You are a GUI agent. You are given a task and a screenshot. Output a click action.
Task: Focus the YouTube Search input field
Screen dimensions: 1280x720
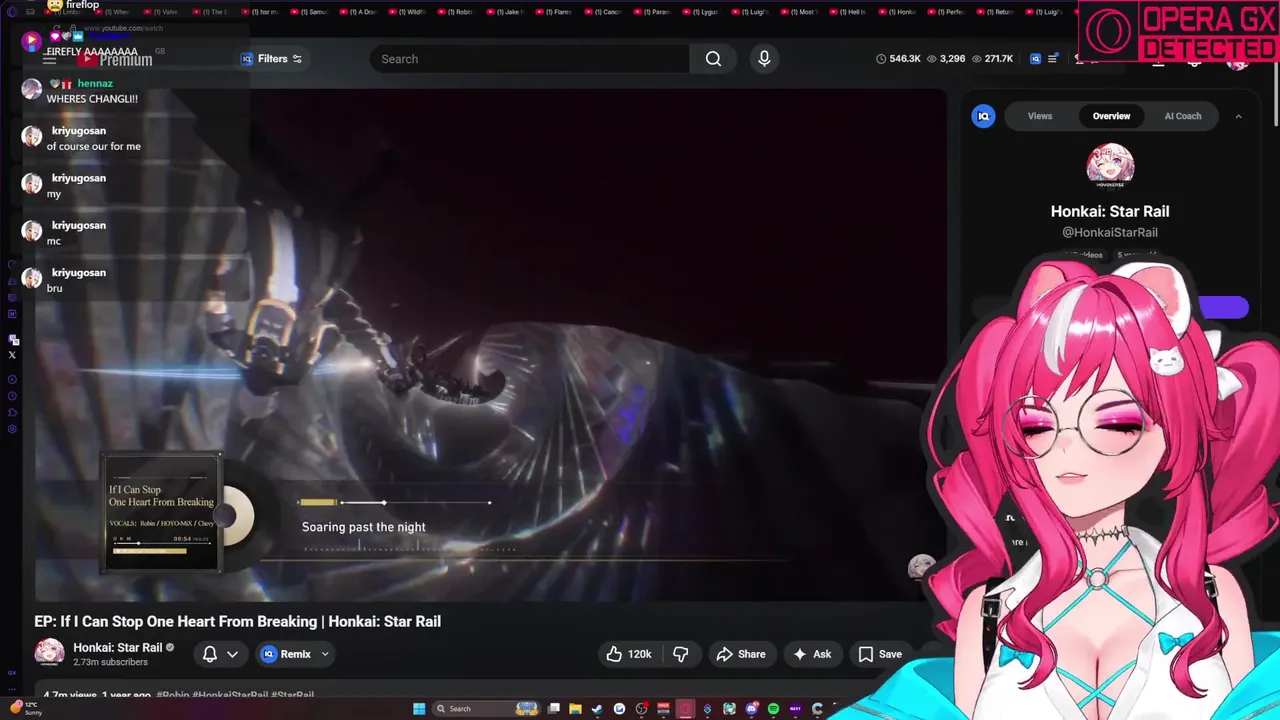[530, 59]
